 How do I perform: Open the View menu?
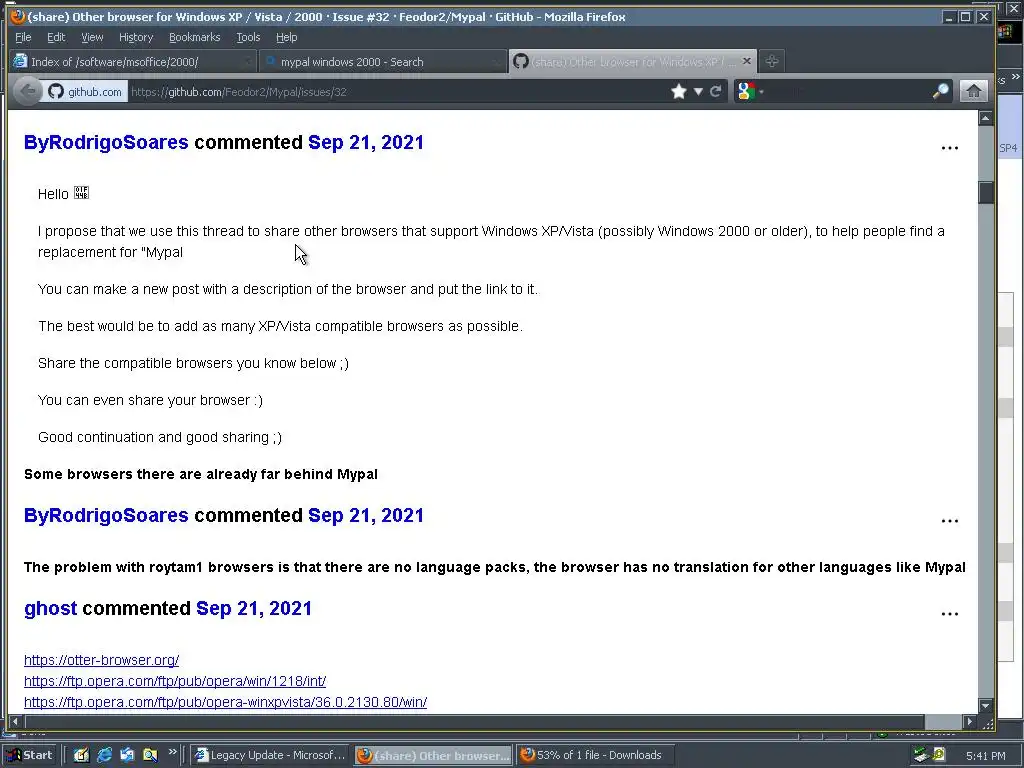tap(92, 37)
